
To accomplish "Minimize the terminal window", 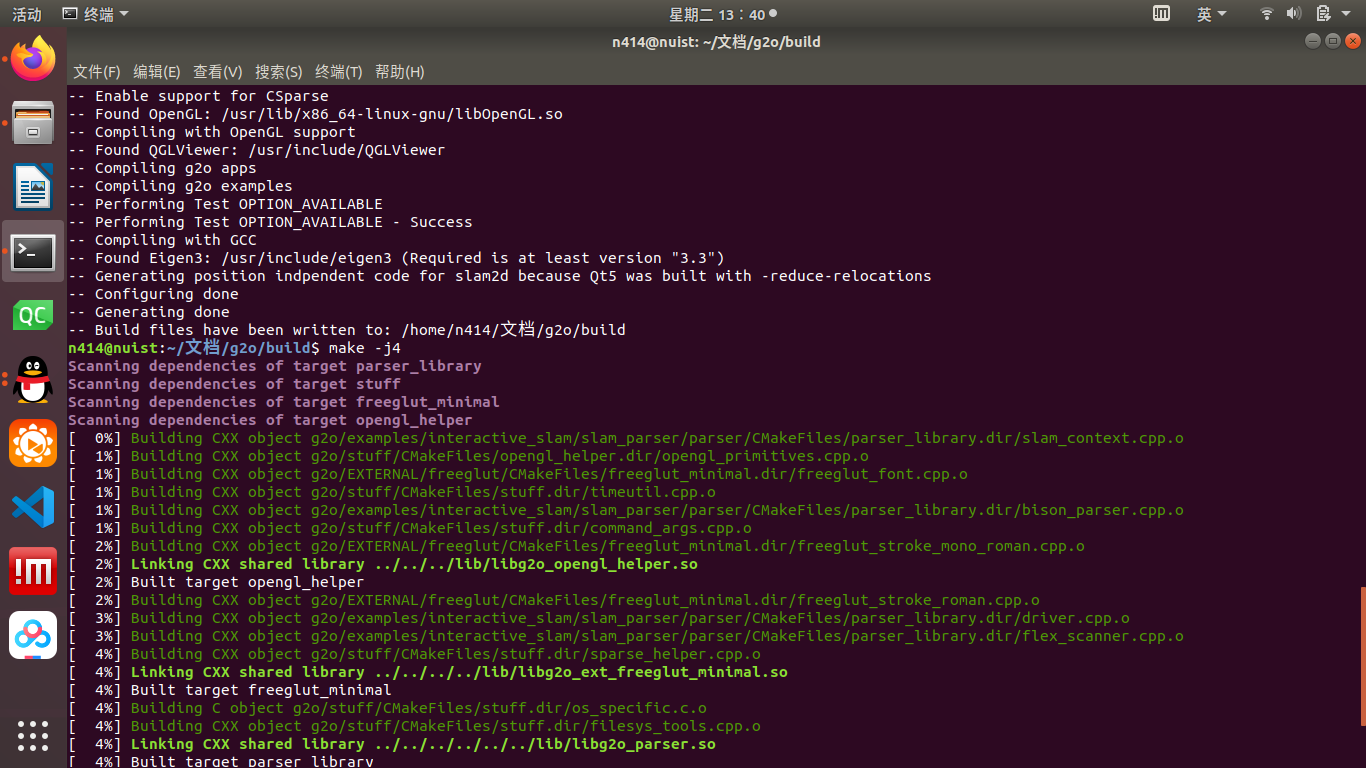I will tap(1313, 41).
